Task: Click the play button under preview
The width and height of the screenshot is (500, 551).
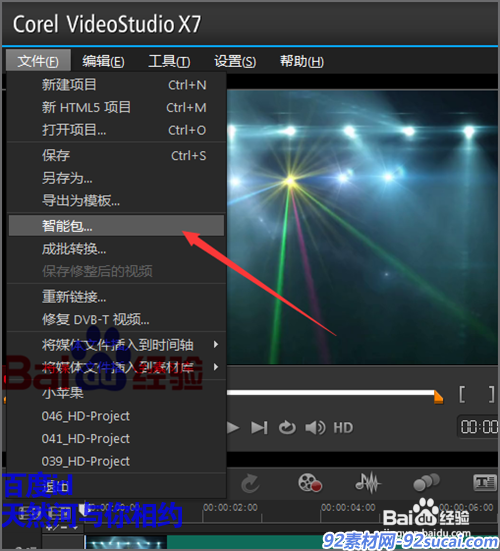Action: tap(233, 428)
